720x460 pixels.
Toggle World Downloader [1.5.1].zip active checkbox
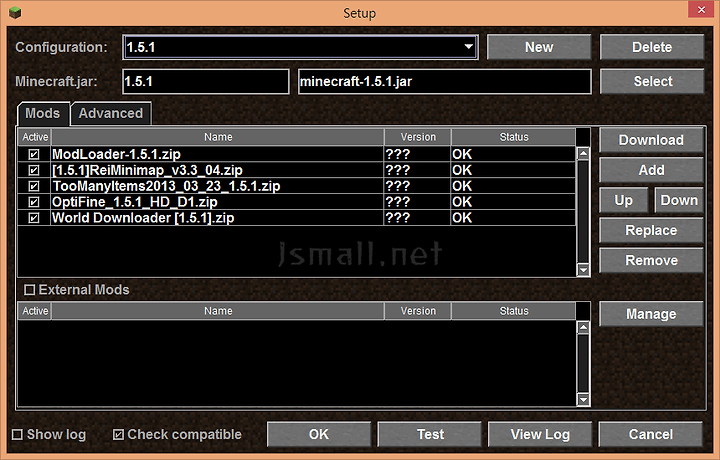(34, 218)
